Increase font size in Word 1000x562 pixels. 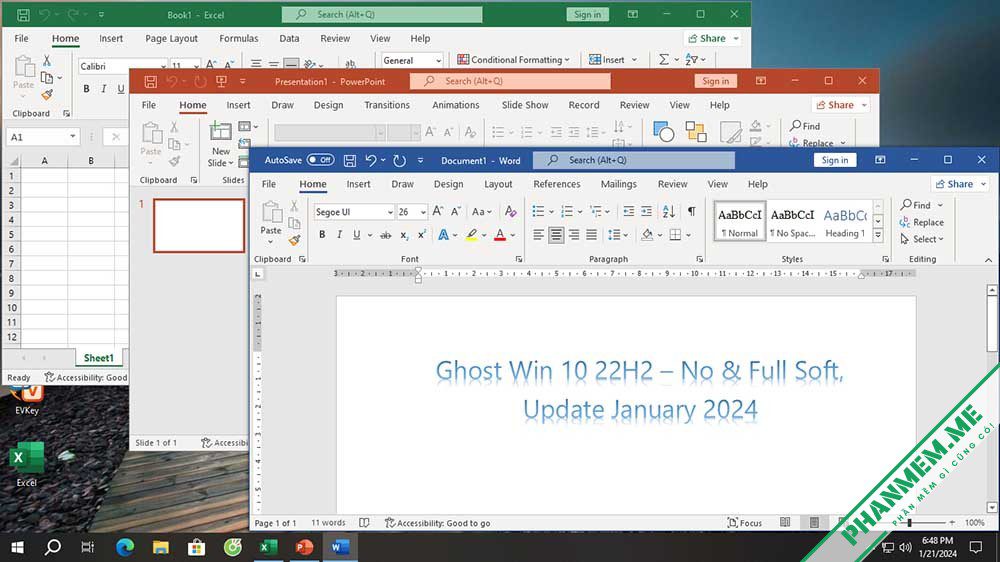tap(438, 211)
